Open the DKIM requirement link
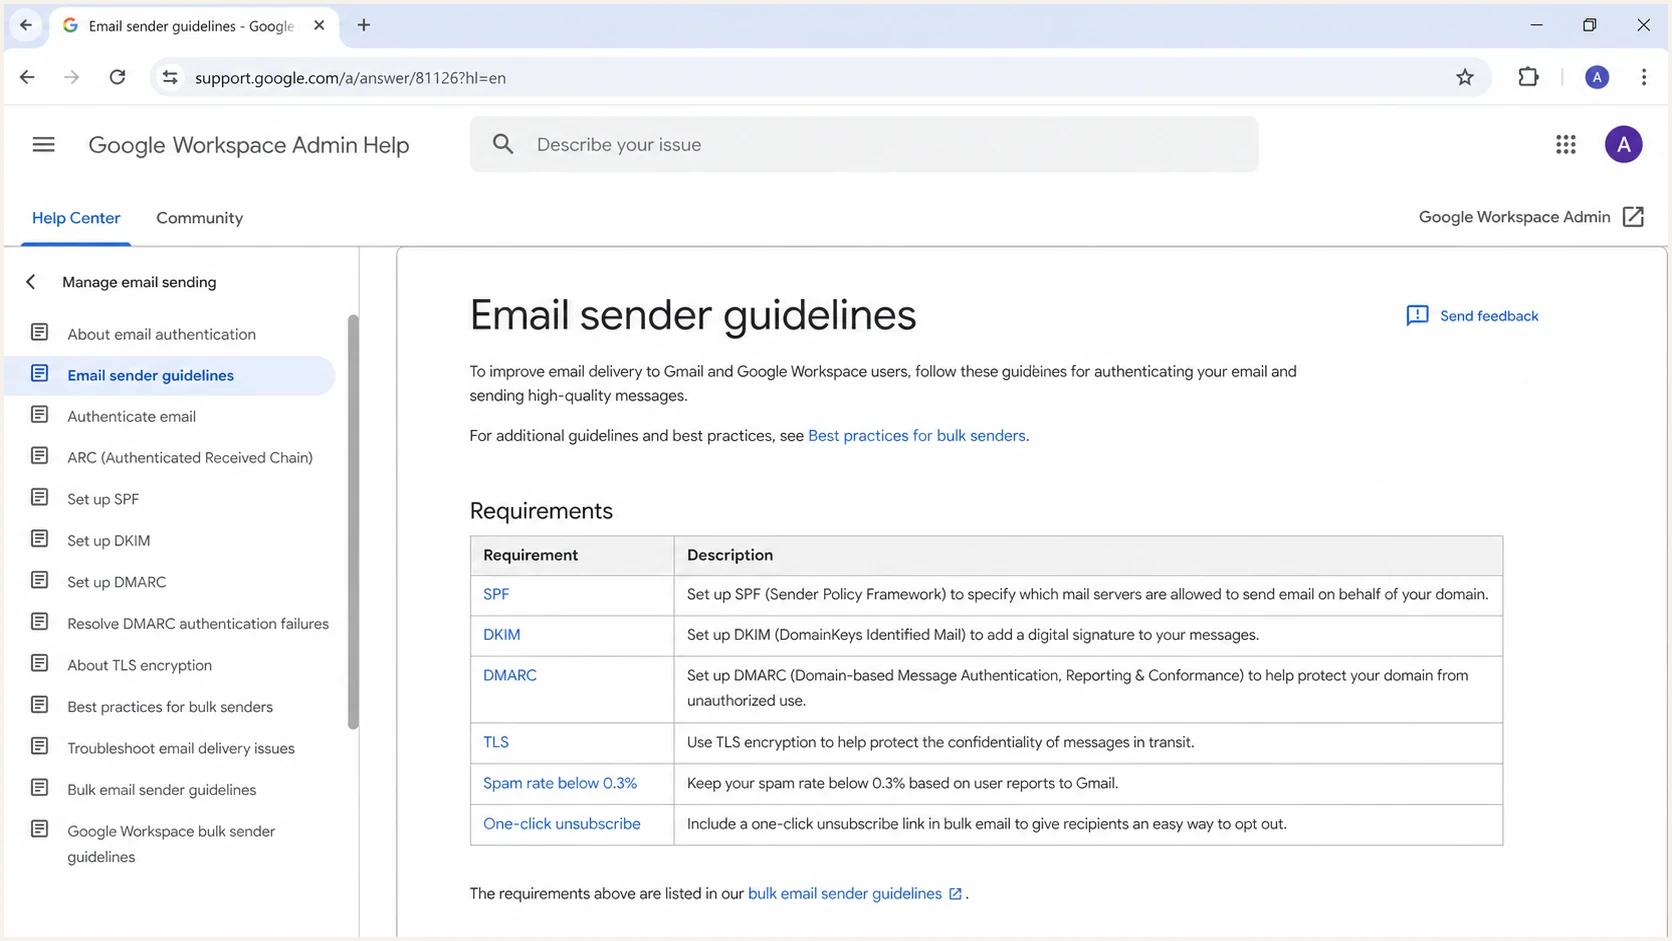 [x=502, y=635]
